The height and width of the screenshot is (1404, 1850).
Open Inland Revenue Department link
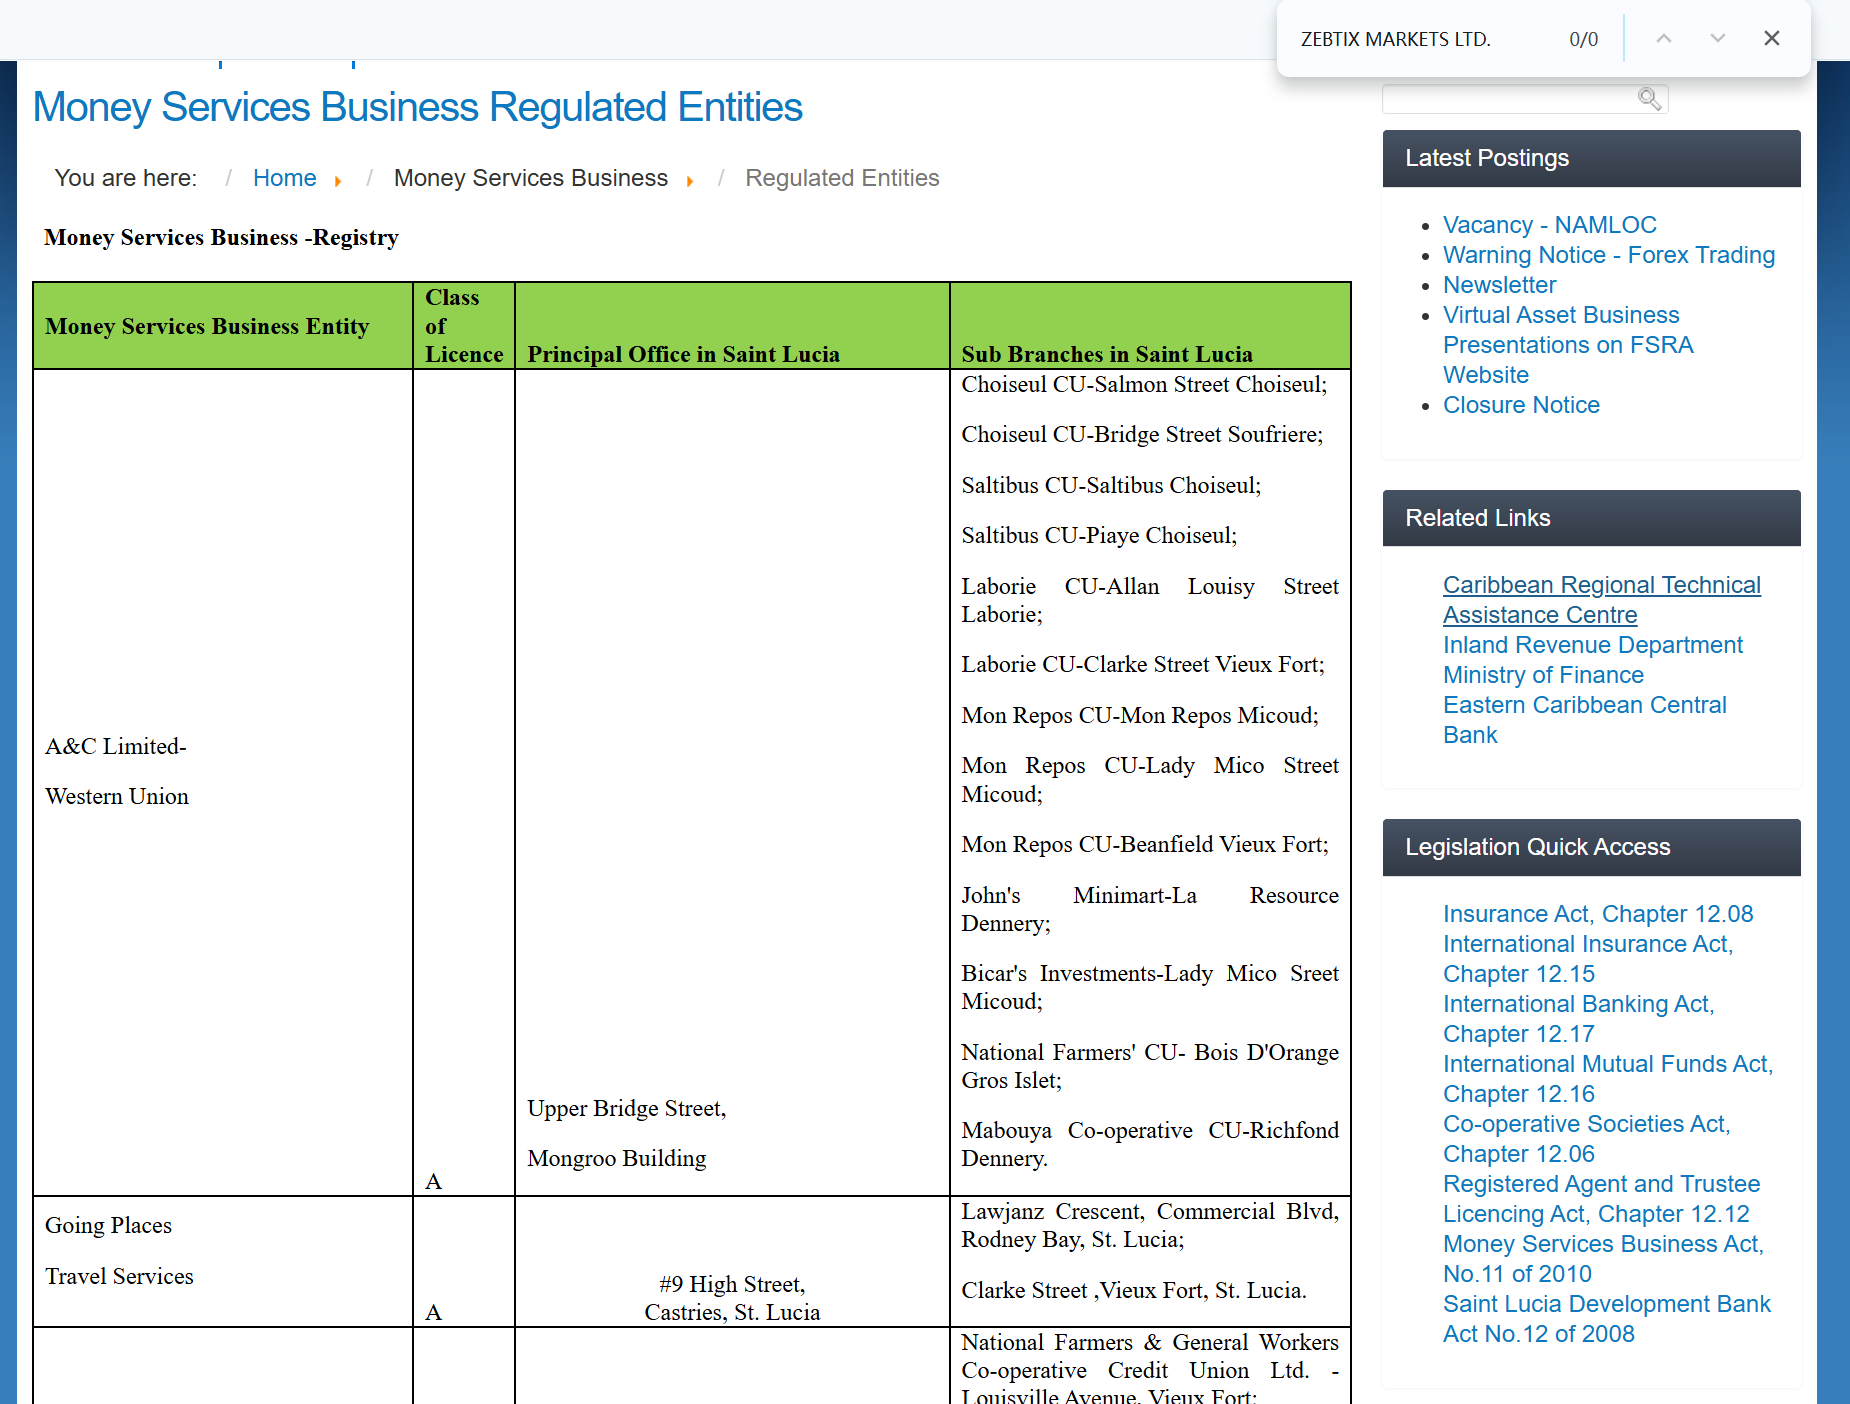[x=1593, y=645]
